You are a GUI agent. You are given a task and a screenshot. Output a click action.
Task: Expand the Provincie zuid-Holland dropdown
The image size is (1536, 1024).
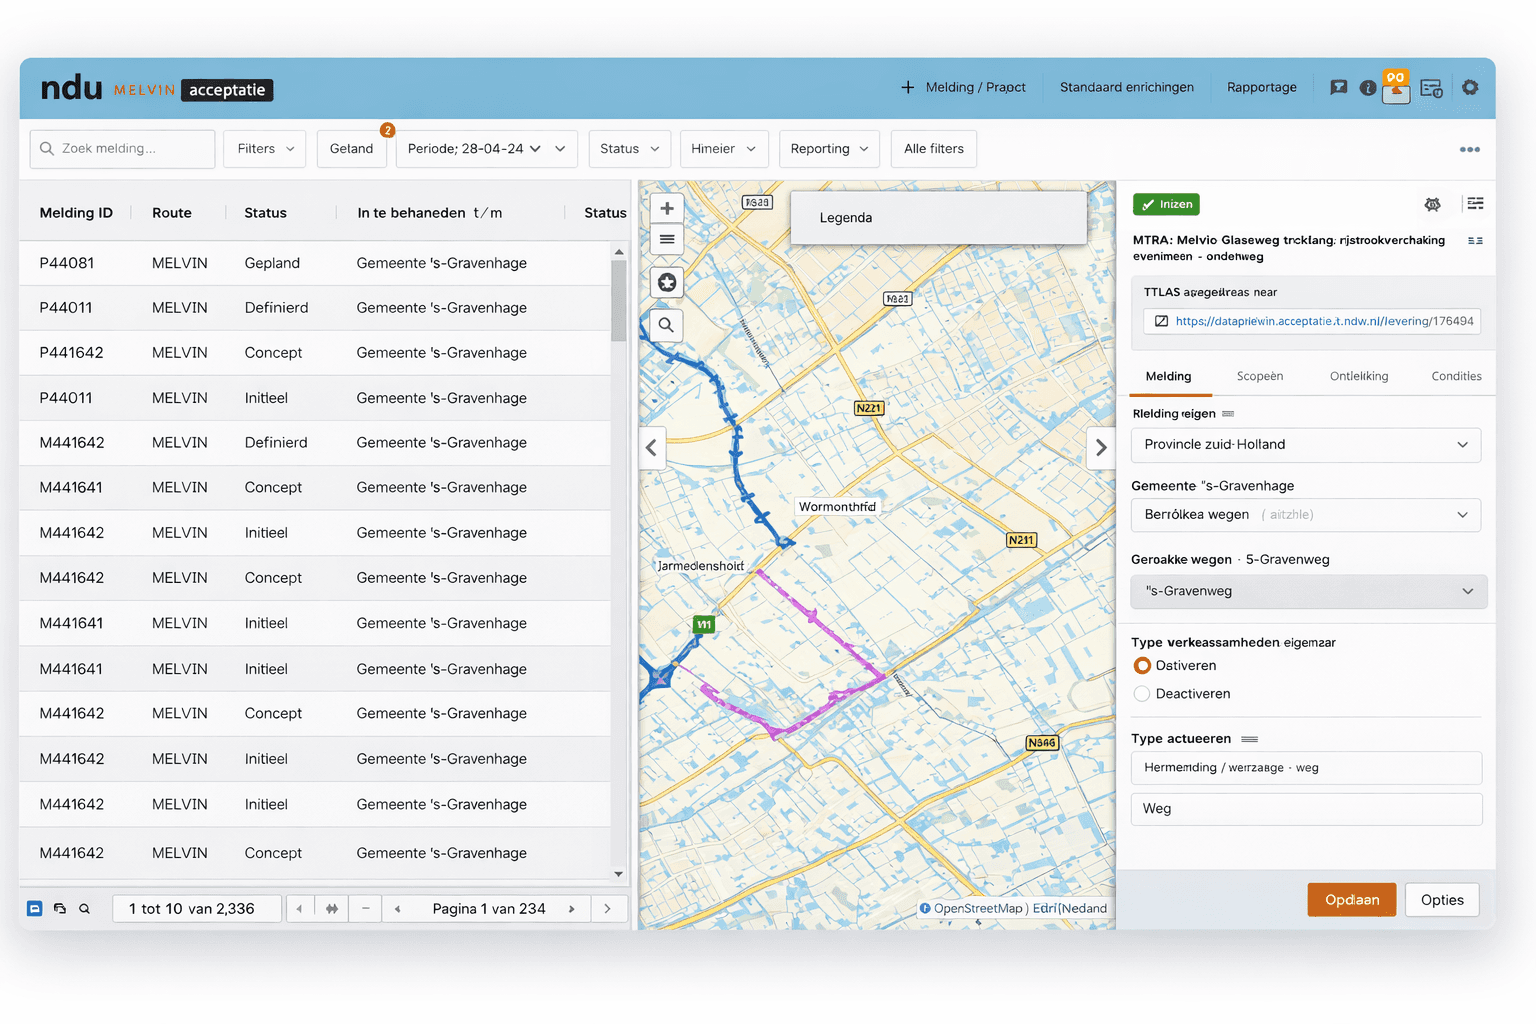[1305, 445]
